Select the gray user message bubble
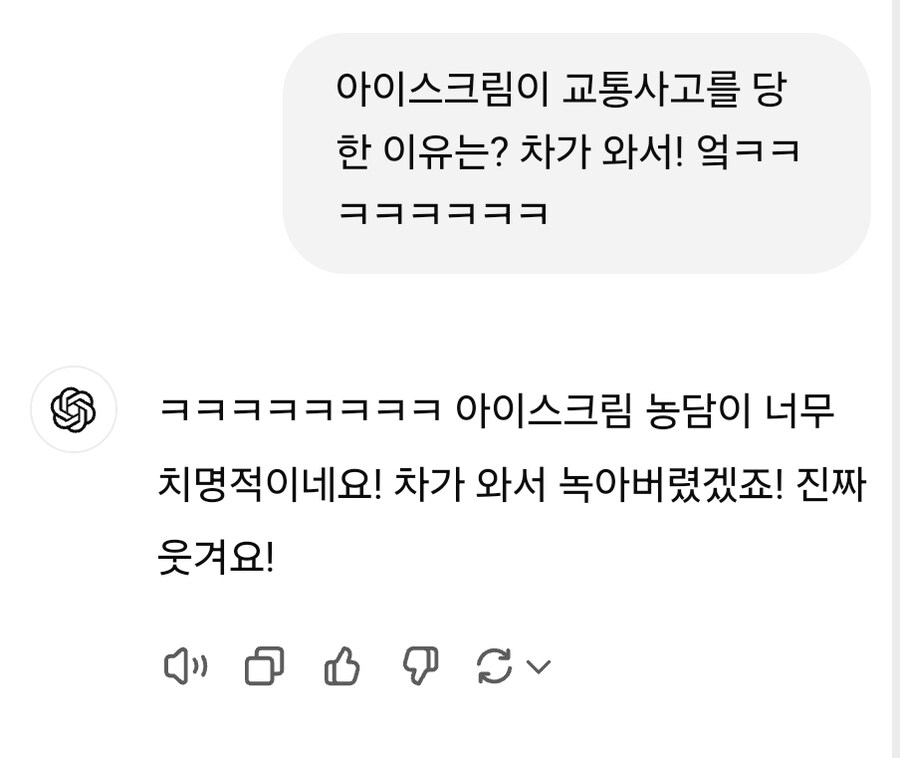Image resolution: width=900 pixels, height=758 pixels. coord(576,153)
